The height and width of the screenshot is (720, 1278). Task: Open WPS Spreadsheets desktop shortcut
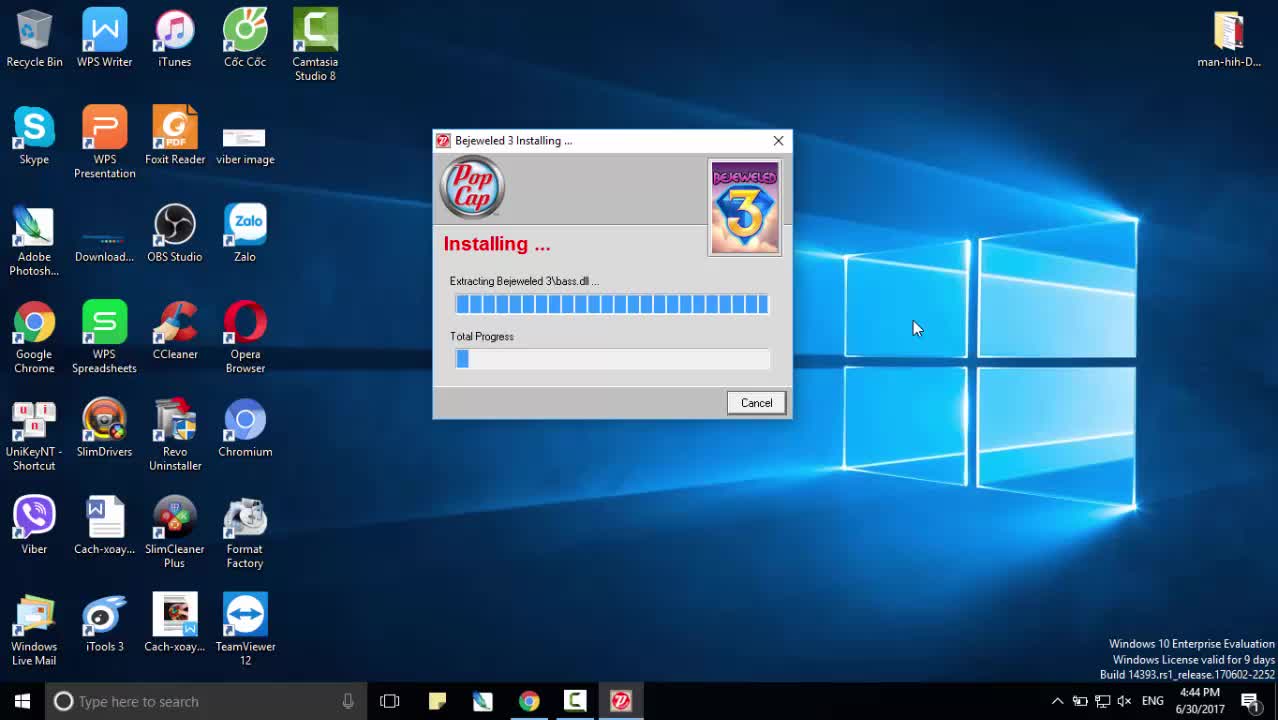coord(104,338)
